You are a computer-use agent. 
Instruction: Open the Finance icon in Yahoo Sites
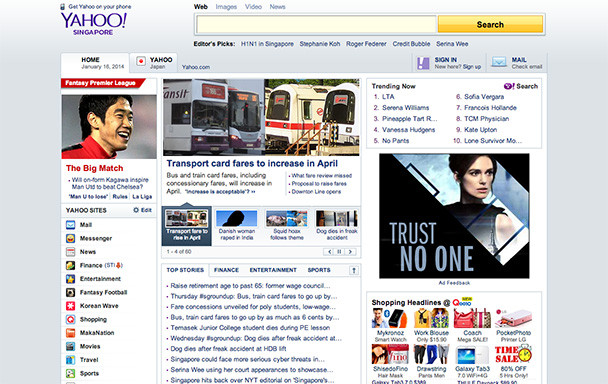point(70,266)
